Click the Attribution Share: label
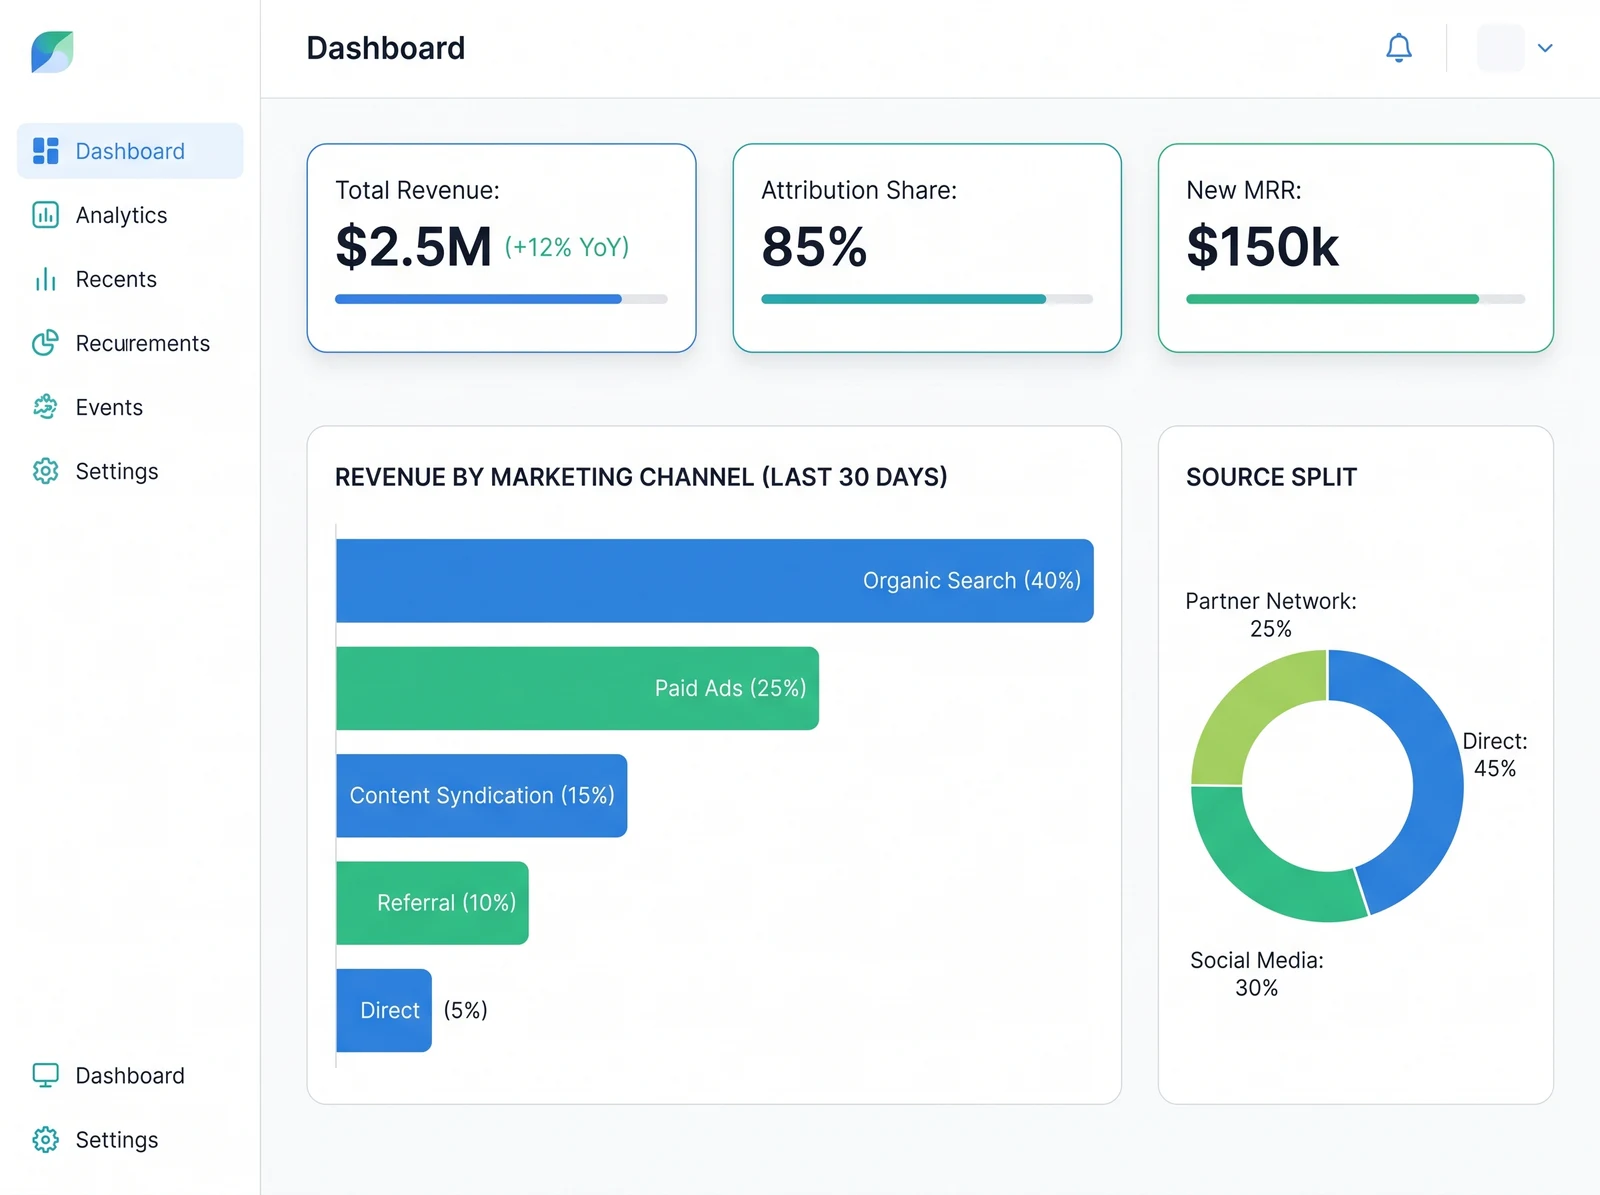Image resolution: width=1600 pixels, height=1195 pixels. 859,190
